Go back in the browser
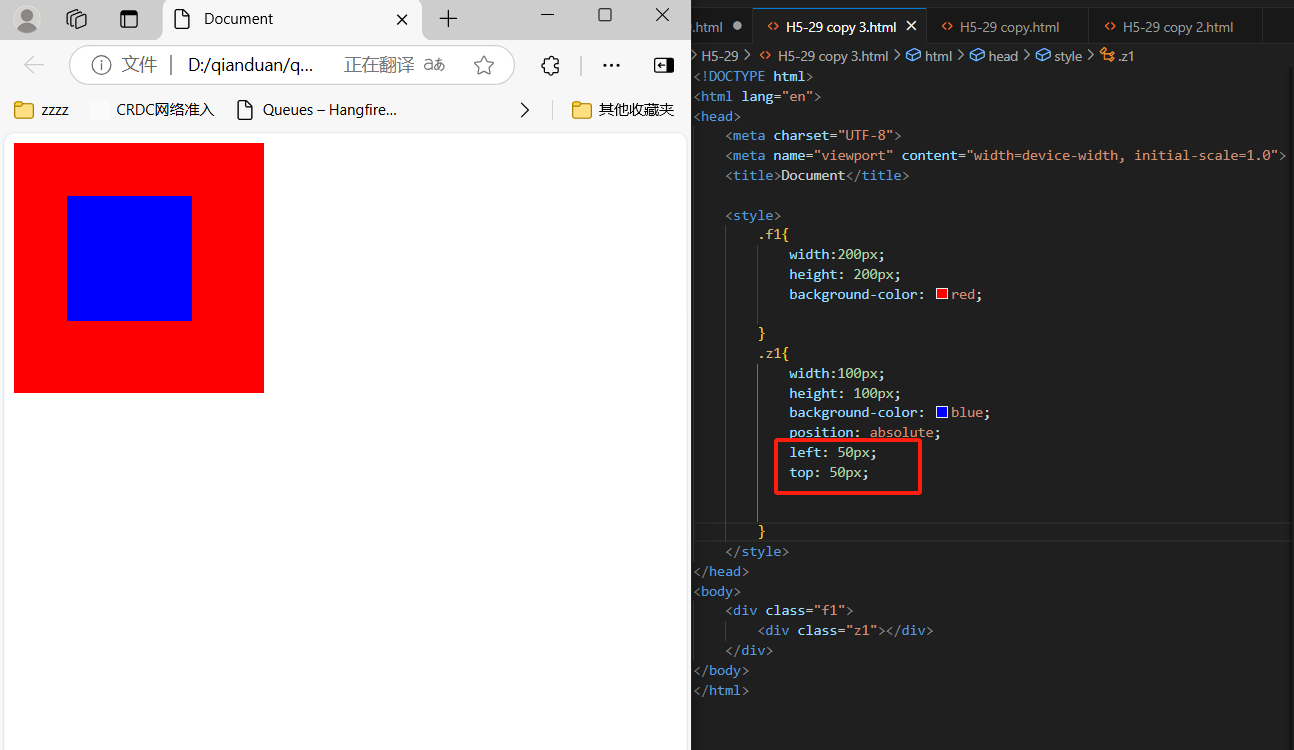 [x=34, y=65]
